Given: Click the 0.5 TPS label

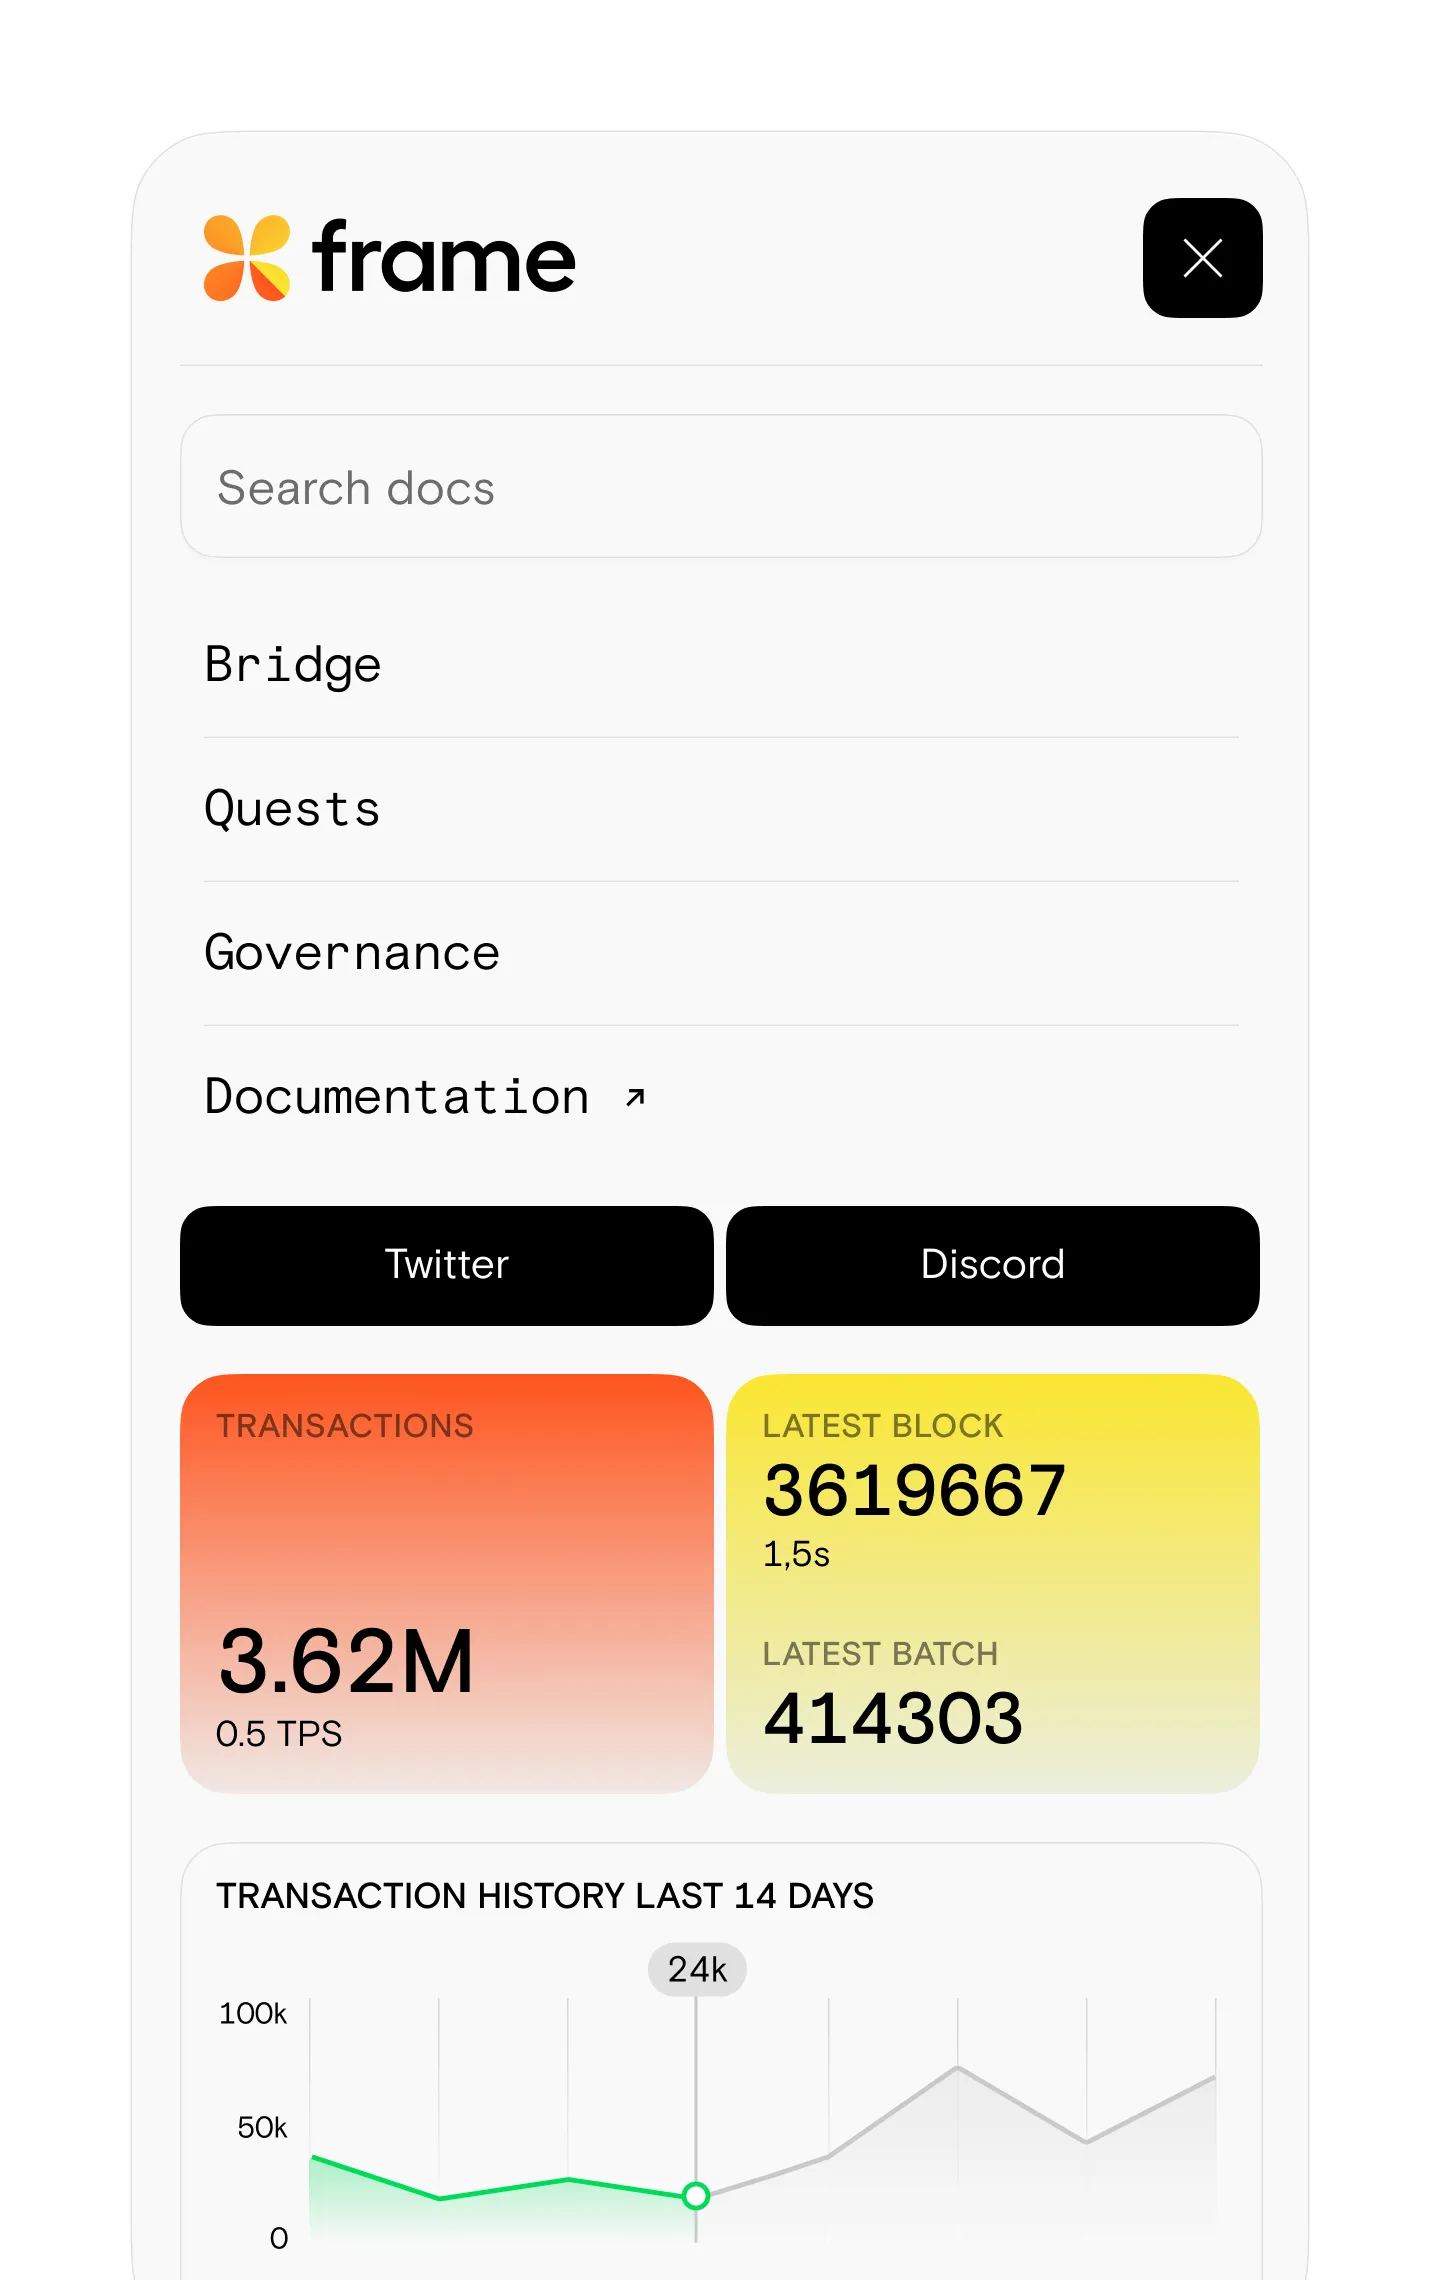Looking at the screenshot, I should tap(279, 1734).
